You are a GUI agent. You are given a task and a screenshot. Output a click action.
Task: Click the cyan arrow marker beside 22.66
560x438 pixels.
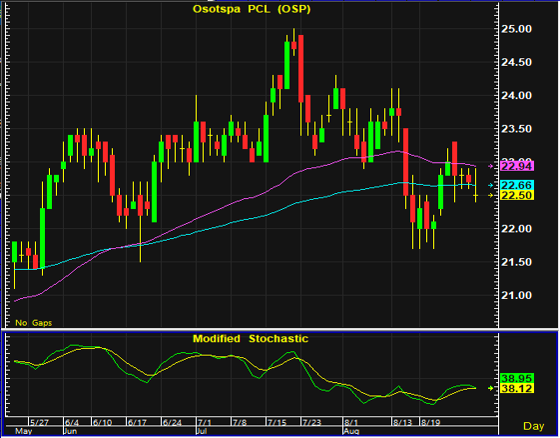[490, 185]
